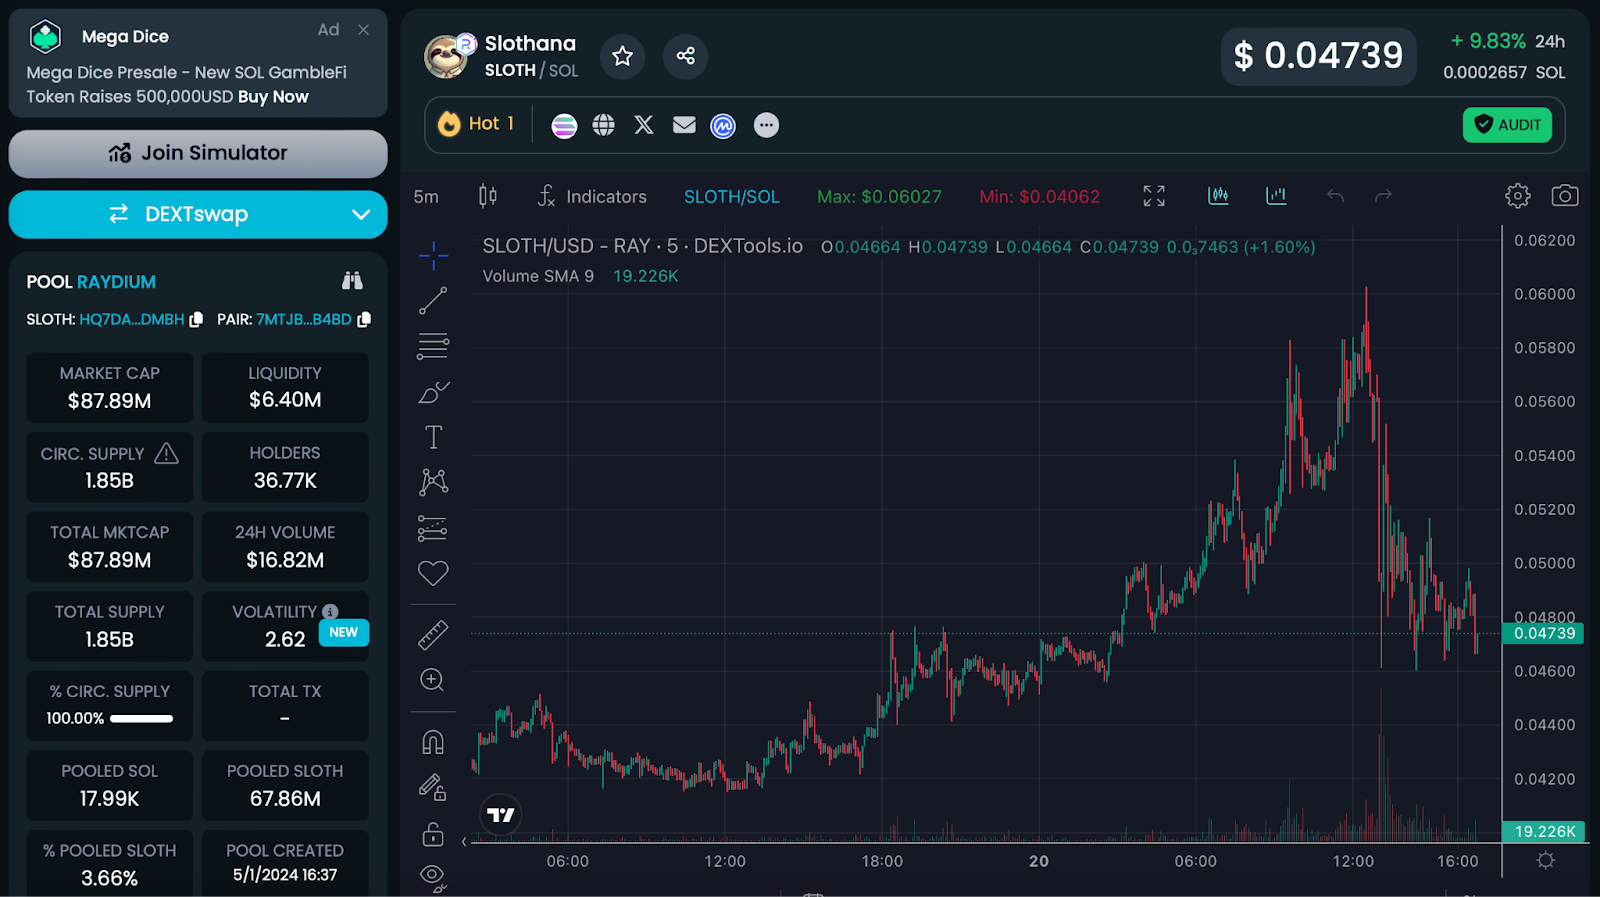Click the Mega Dice ad logo
Viewport: 1600px width, 897px height.
pos(45,37)
